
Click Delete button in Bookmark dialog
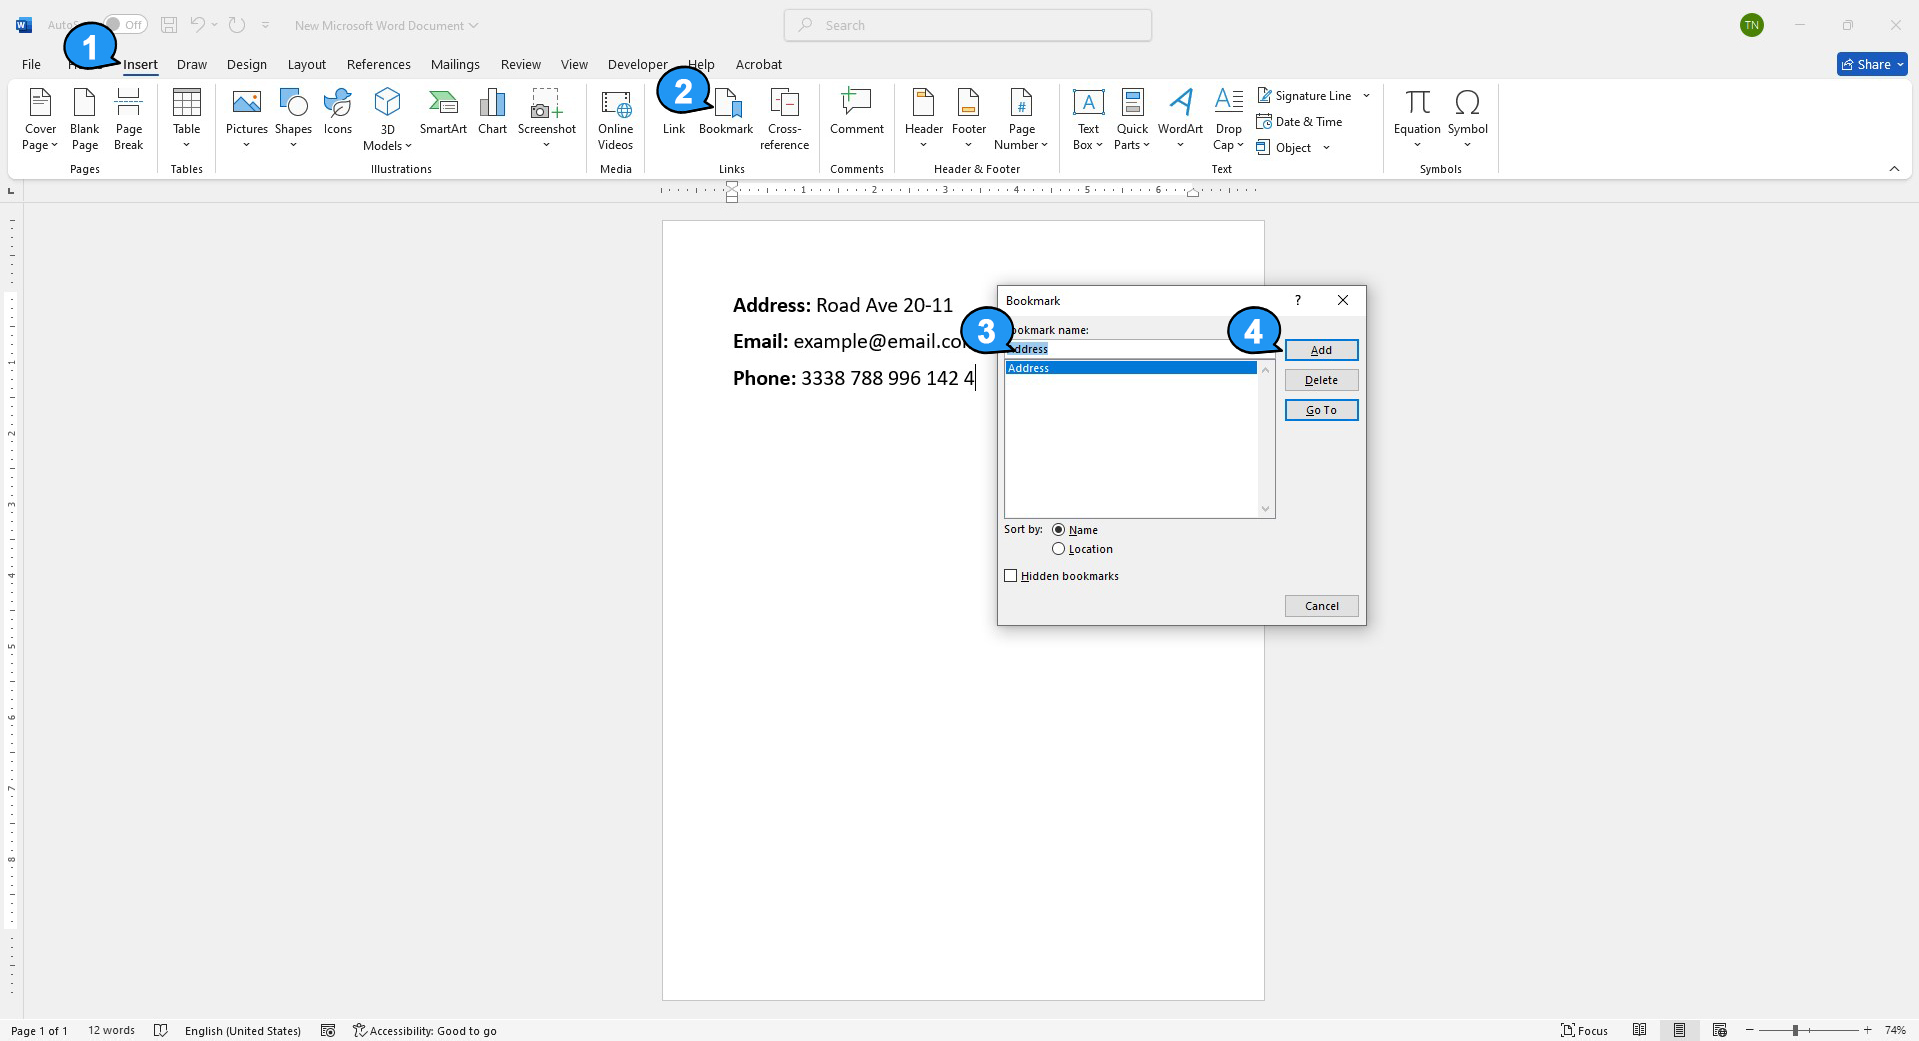coord(1321,380)
